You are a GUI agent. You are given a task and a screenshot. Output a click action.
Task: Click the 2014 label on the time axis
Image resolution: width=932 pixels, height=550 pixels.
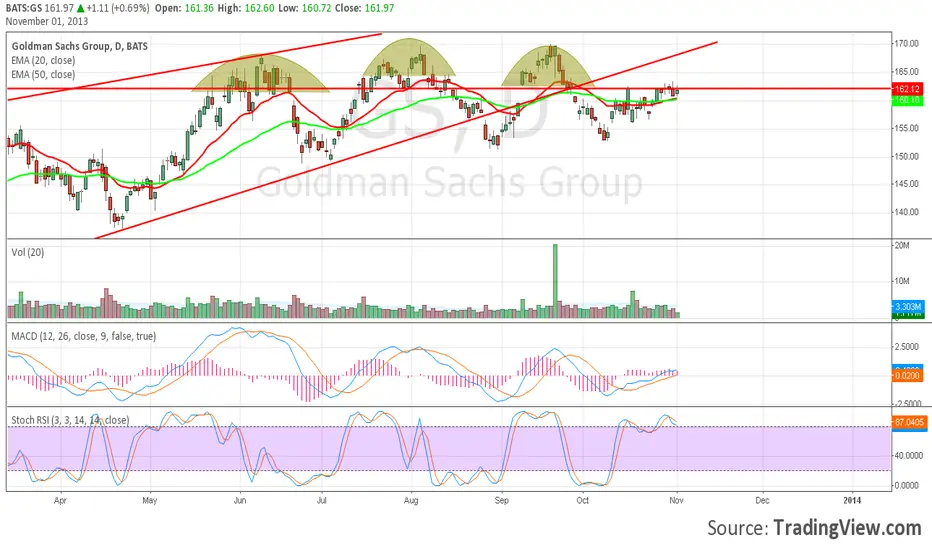click(x=852, y=501)
